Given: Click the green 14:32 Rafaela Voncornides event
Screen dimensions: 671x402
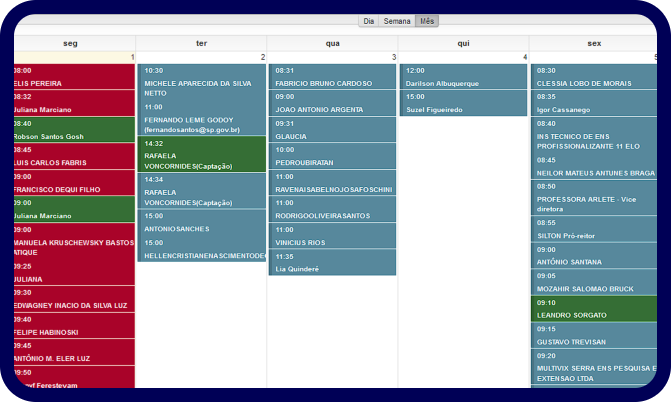Looking at the screenshot, I should click(x=201, y=154).
